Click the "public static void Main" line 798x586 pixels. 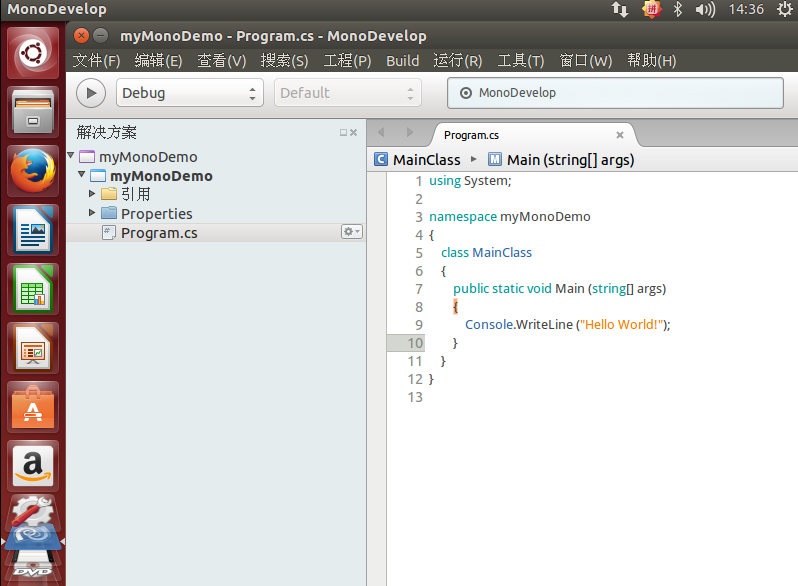[x=559, y=289]
